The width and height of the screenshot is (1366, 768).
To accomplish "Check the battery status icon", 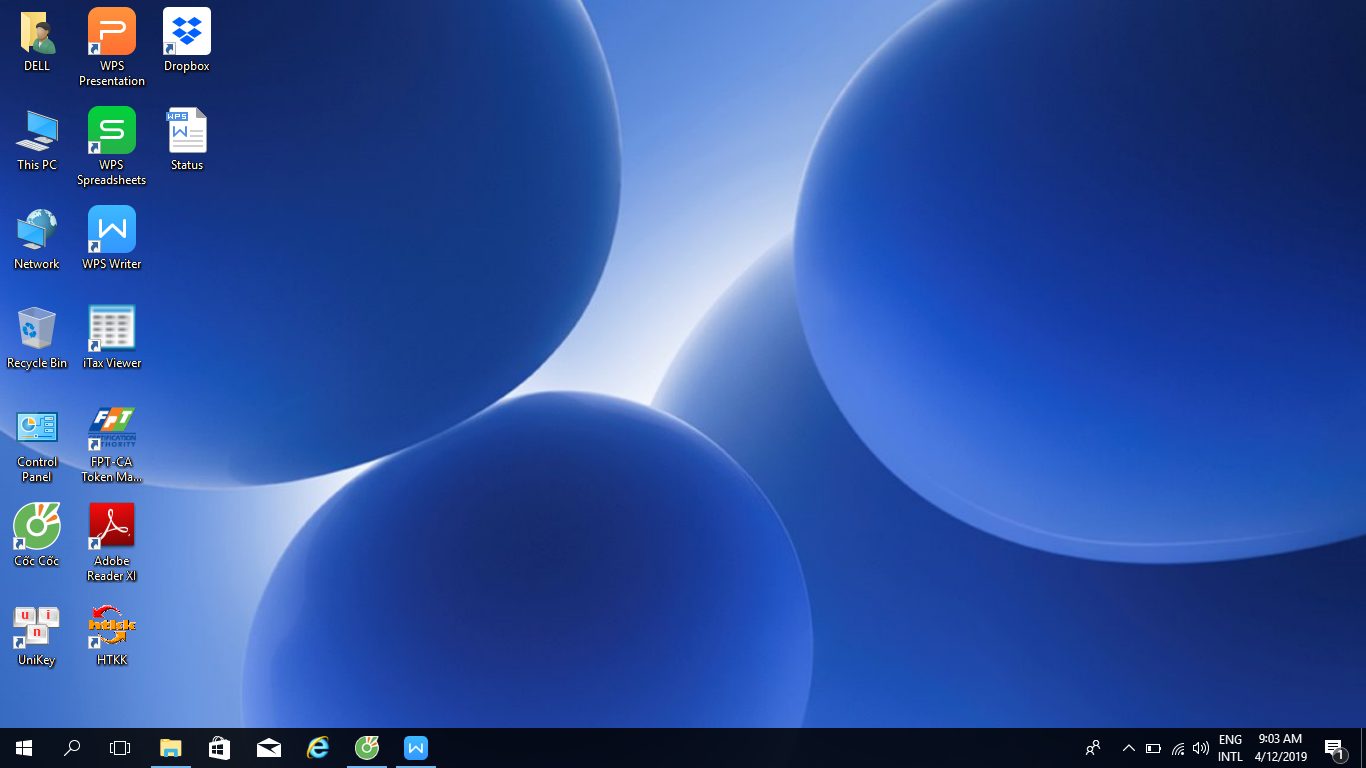I will point(1153,748).
